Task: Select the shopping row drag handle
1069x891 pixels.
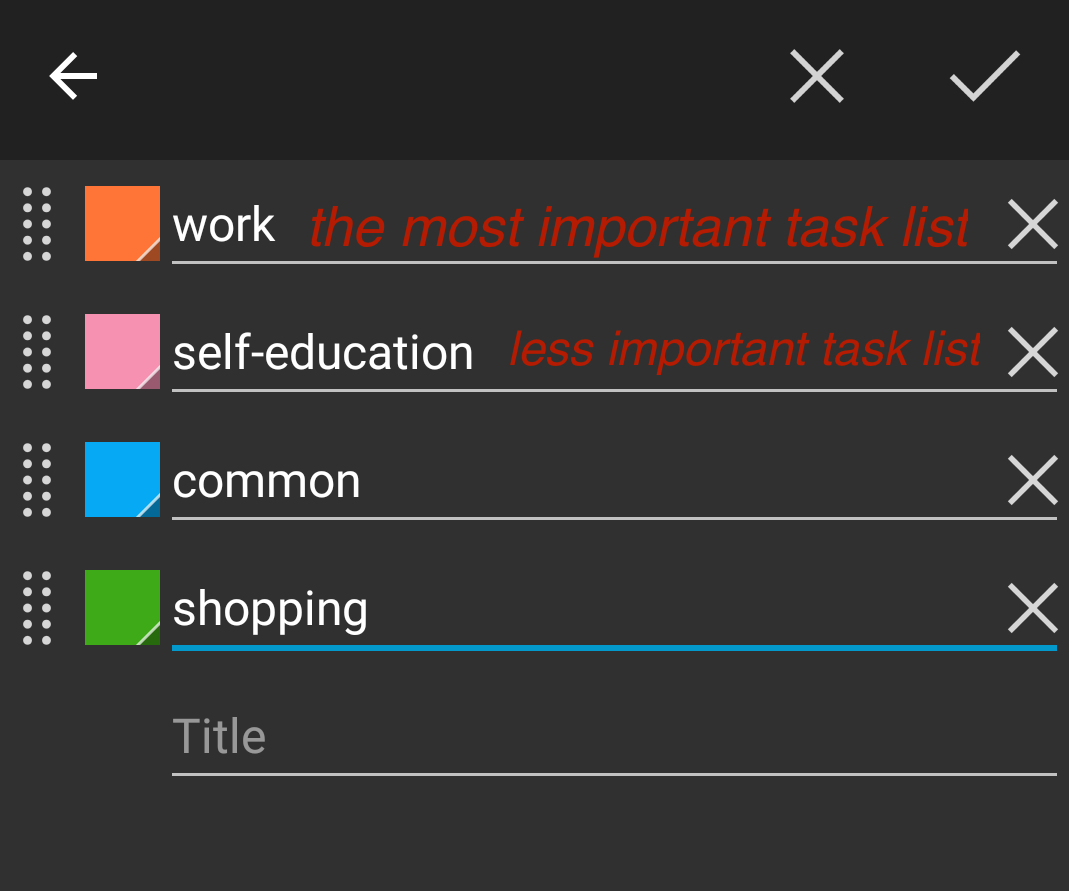Action: (37, 608)
